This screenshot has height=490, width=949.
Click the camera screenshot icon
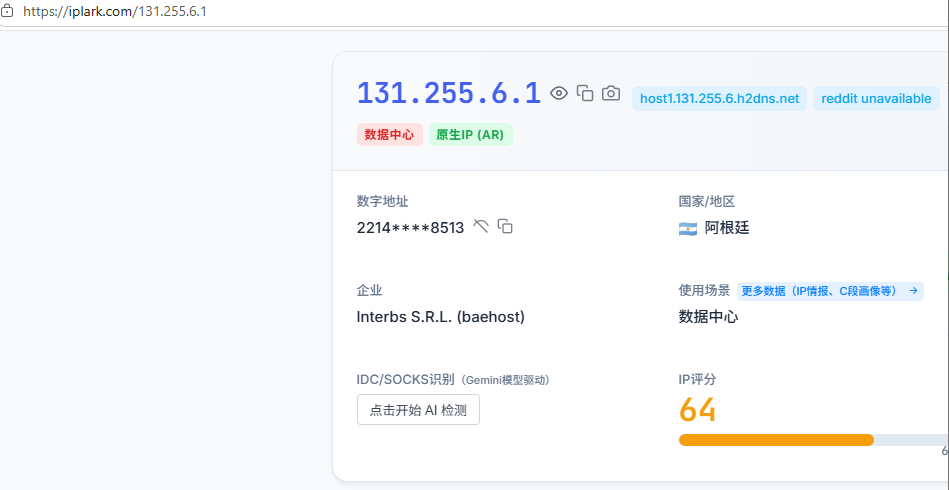click(x=611, y=93)
